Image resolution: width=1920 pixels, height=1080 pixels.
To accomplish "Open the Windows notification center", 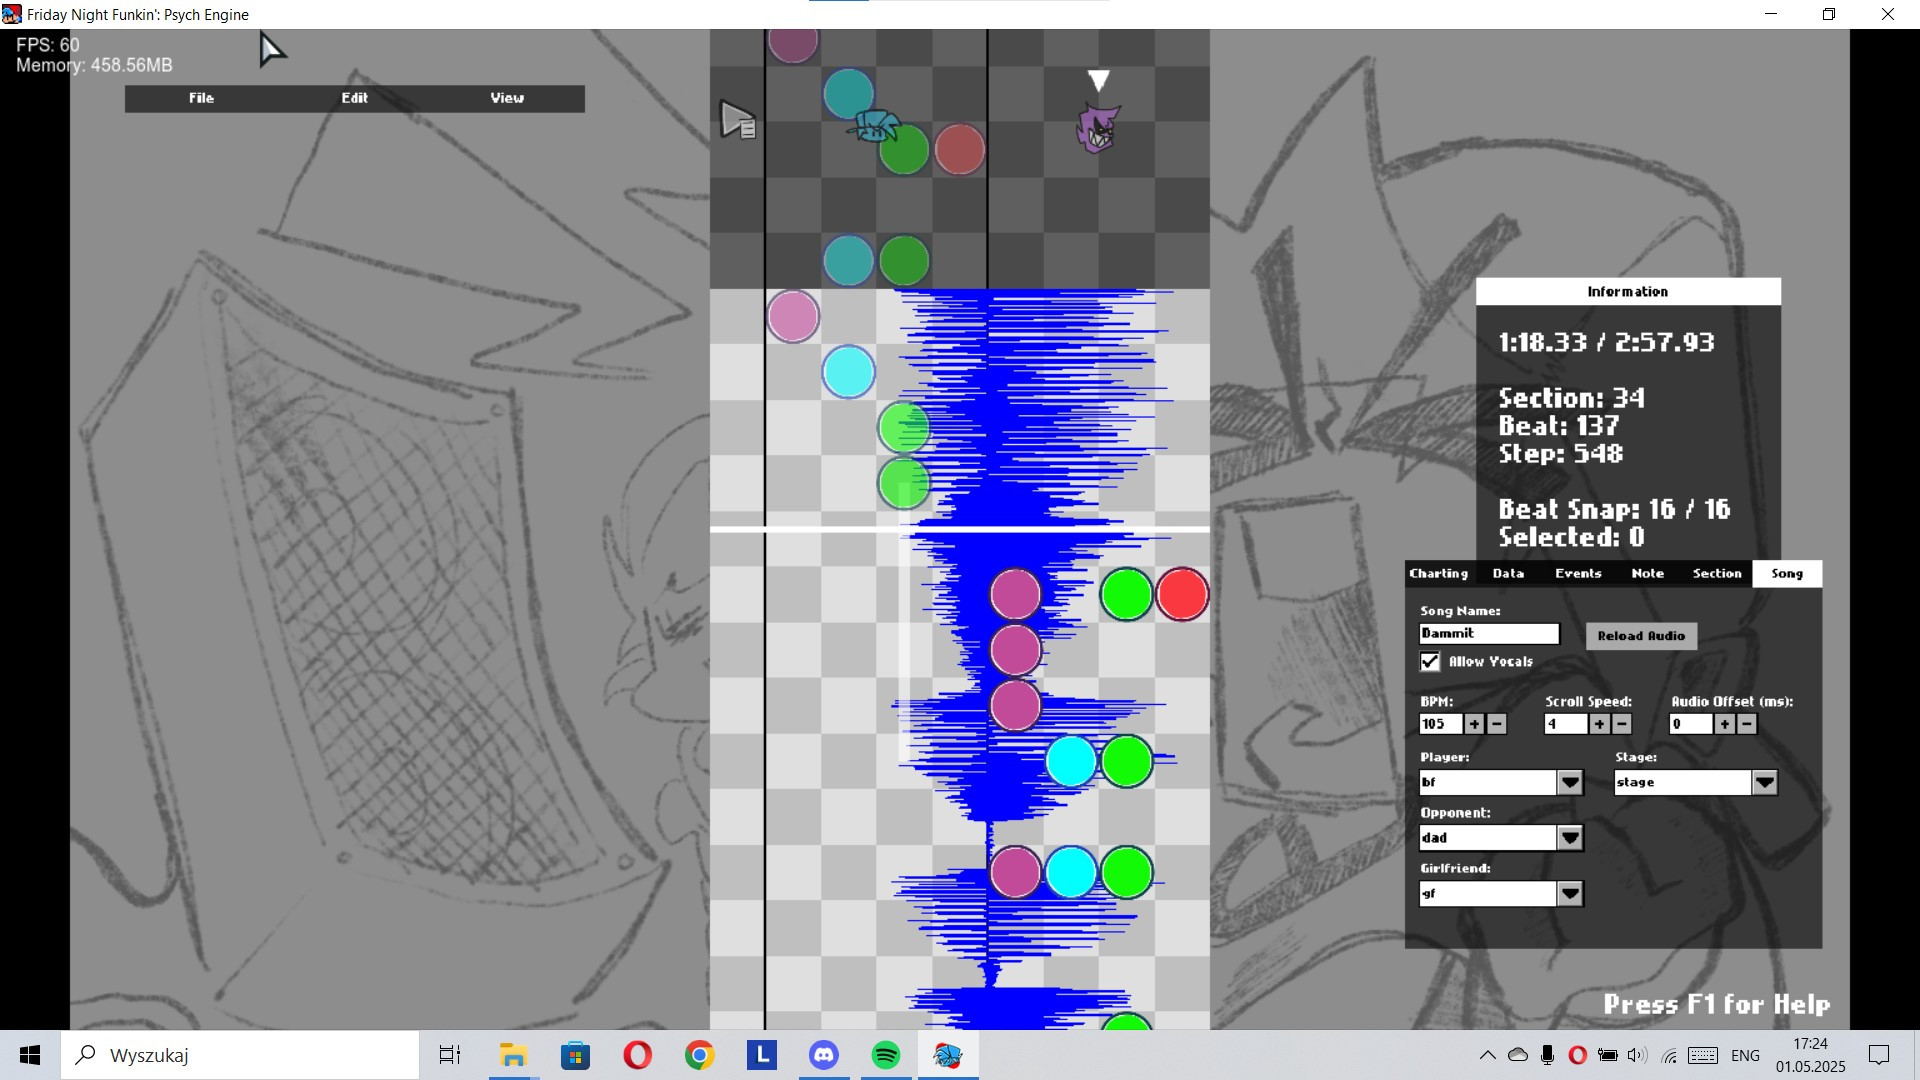I will point(1880,1055).
